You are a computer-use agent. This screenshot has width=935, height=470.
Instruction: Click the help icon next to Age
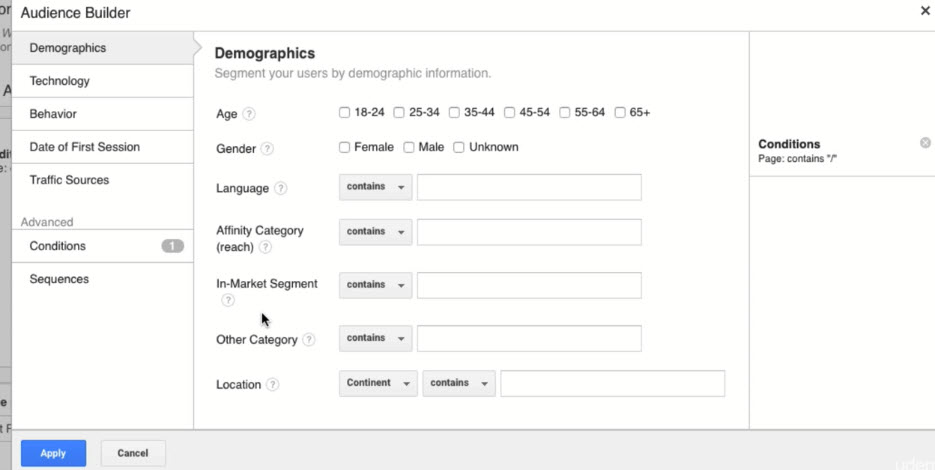[x=249, y=114]
